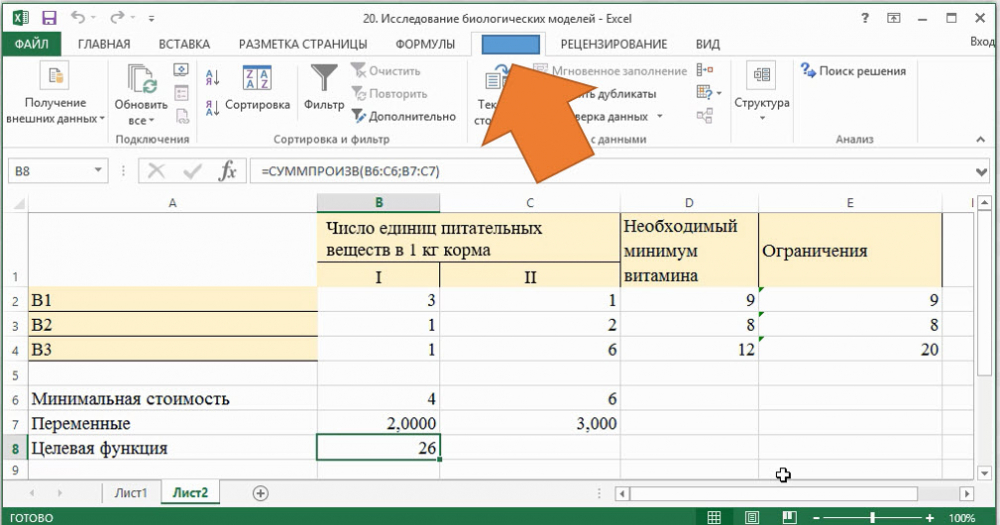Add a new sheet with plus icon

pos(260,493)
